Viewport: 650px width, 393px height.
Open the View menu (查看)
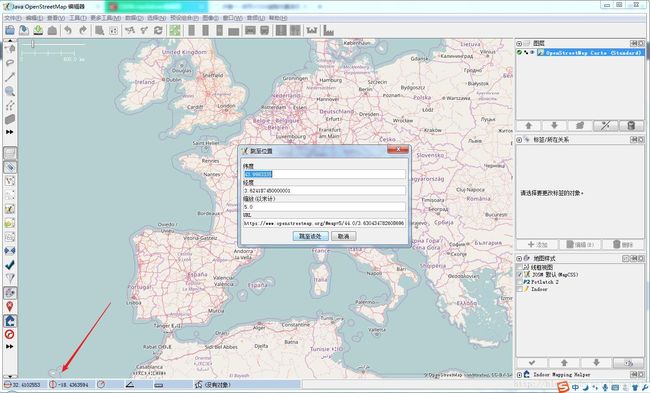click(56, 18)
